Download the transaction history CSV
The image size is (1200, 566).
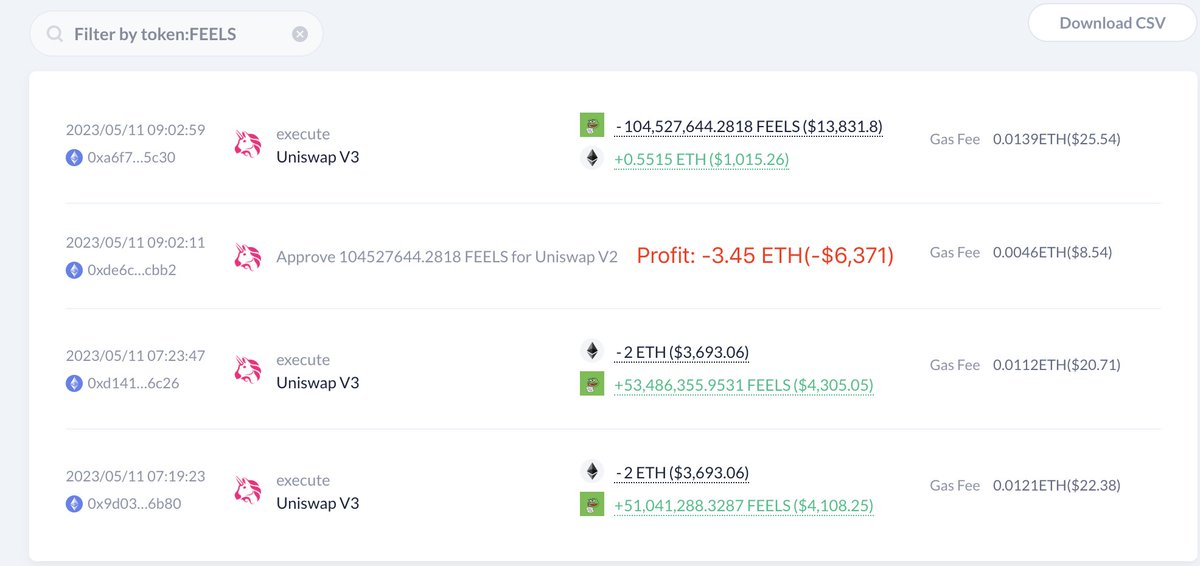tap(1112, 23)
